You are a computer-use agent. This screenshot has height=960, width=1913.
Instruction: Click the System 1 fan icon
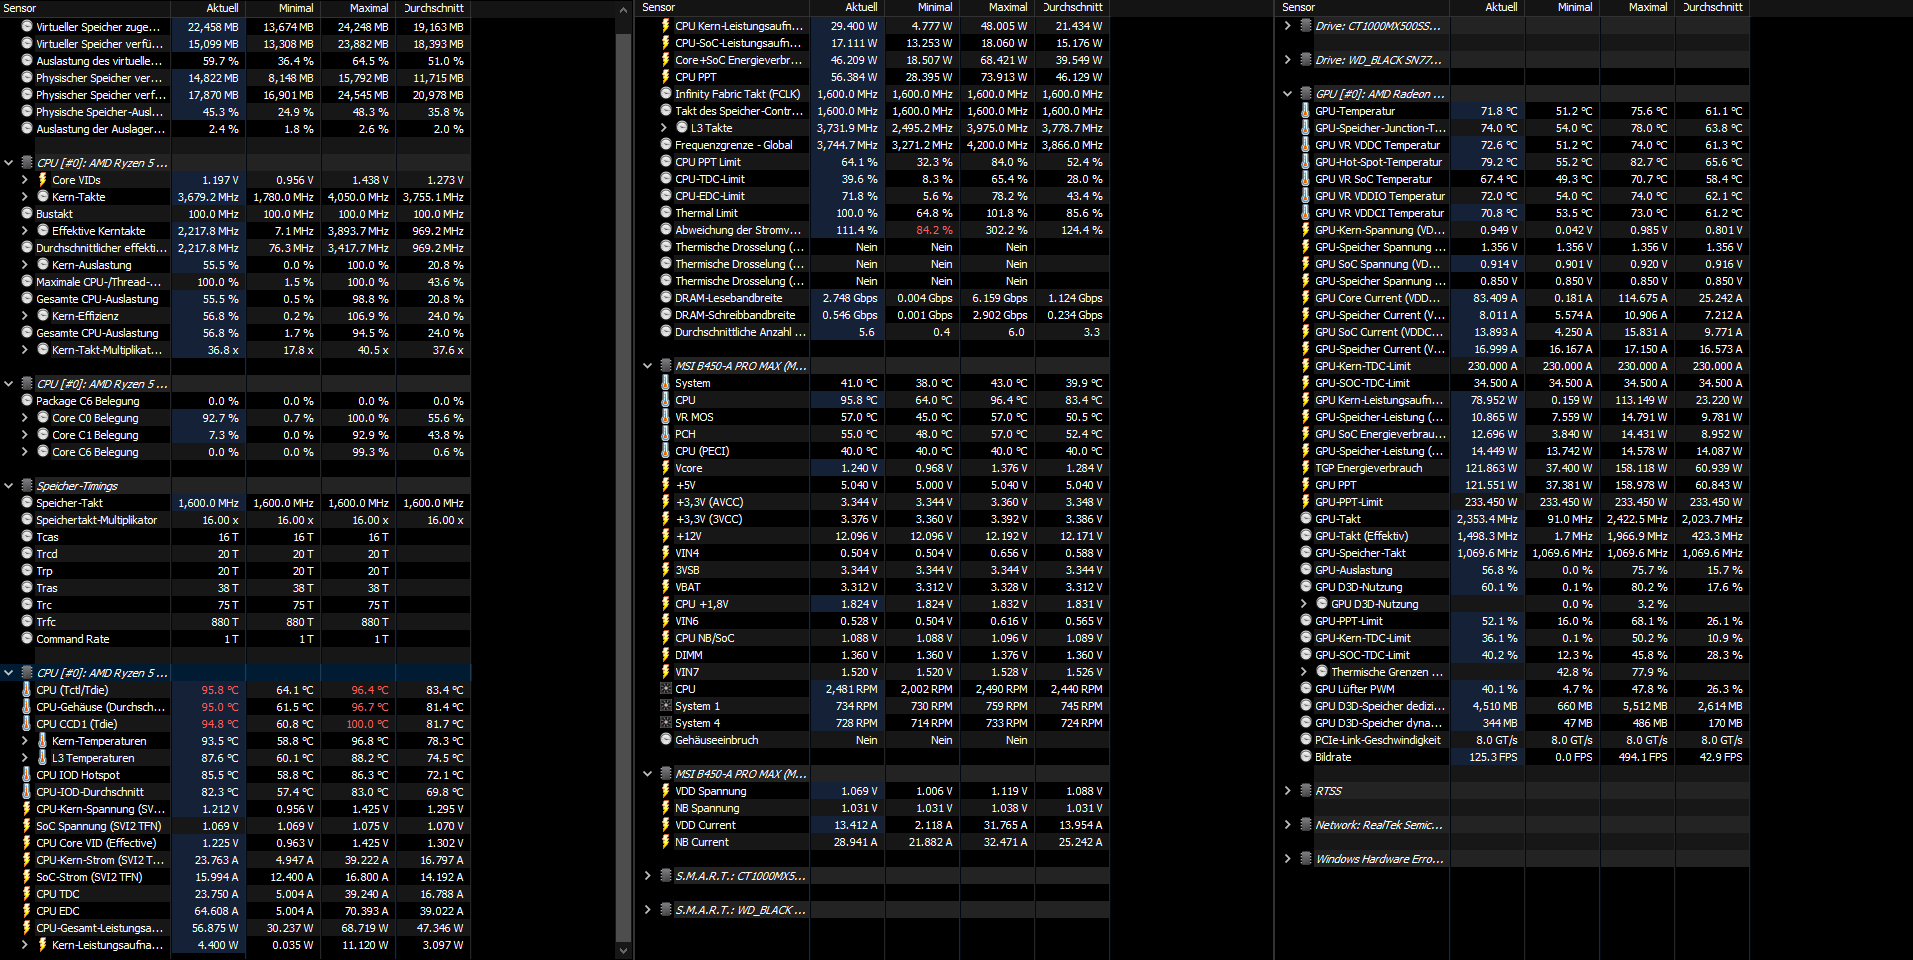pyautogui.click(x=666, y=706)
